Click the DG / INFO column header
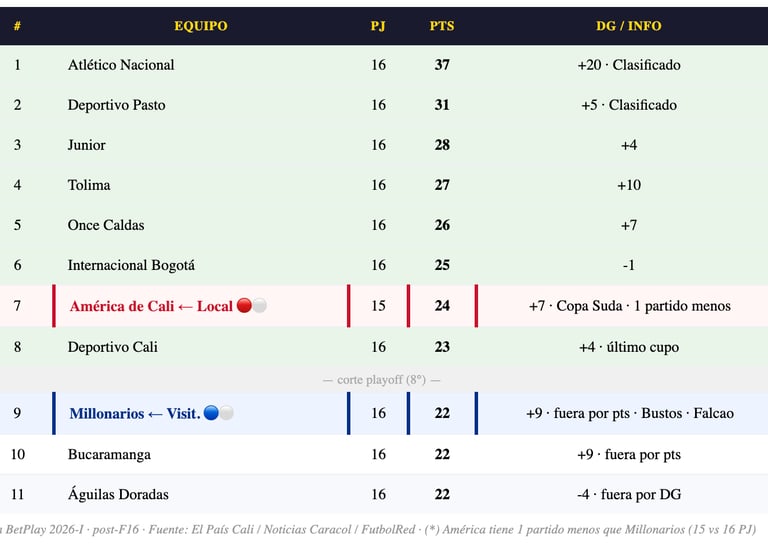This screenshot has height=548, width=768. [x=628, y=26]
